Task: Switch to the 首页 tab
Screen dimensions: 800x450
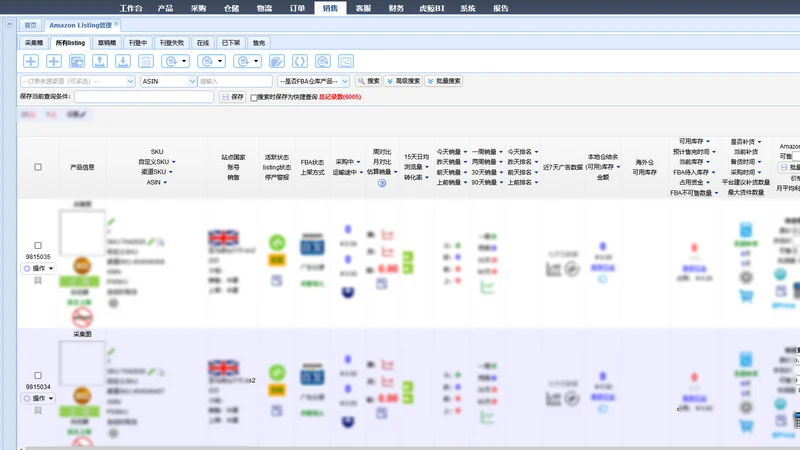Action: 31,25
